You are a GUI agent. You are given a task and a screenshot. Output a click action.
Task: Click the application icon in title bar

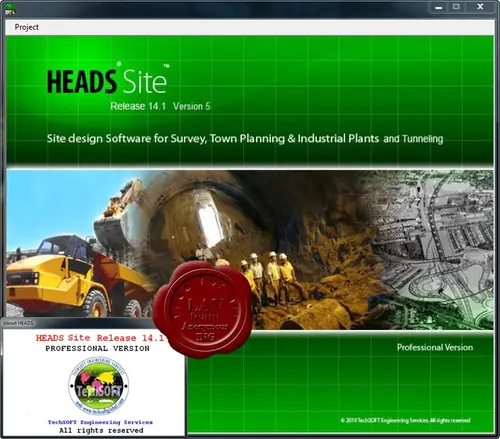[10, 9]
